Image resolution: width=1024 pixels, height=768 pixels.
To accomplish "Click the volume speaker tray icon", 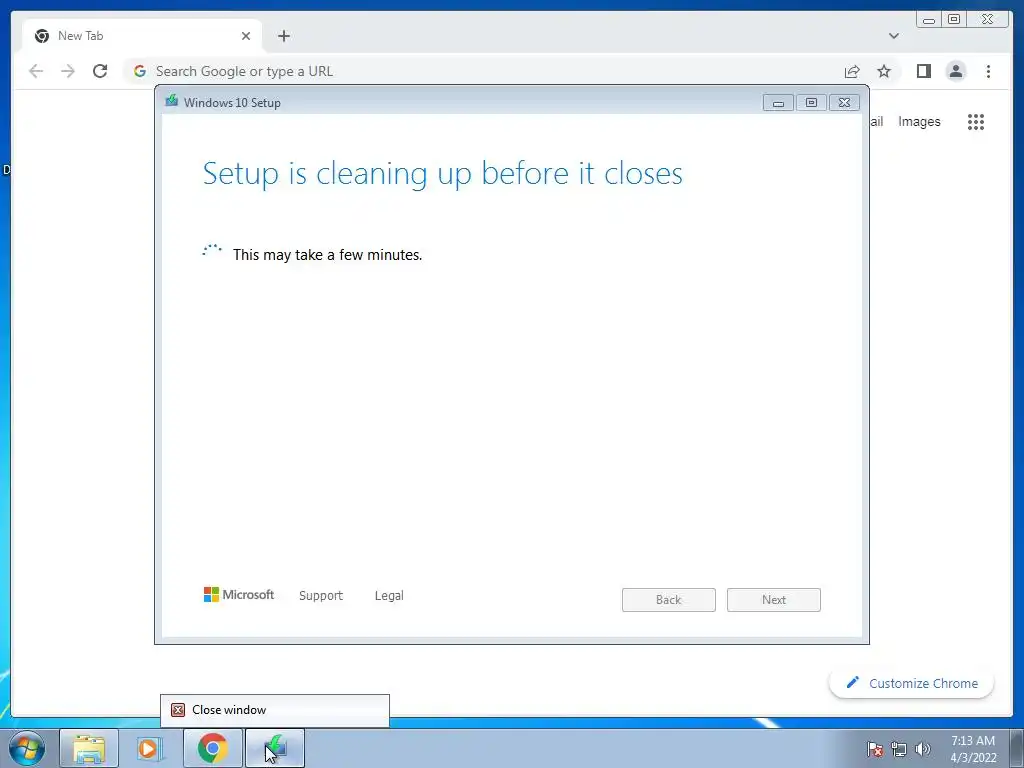I will 922,749.
